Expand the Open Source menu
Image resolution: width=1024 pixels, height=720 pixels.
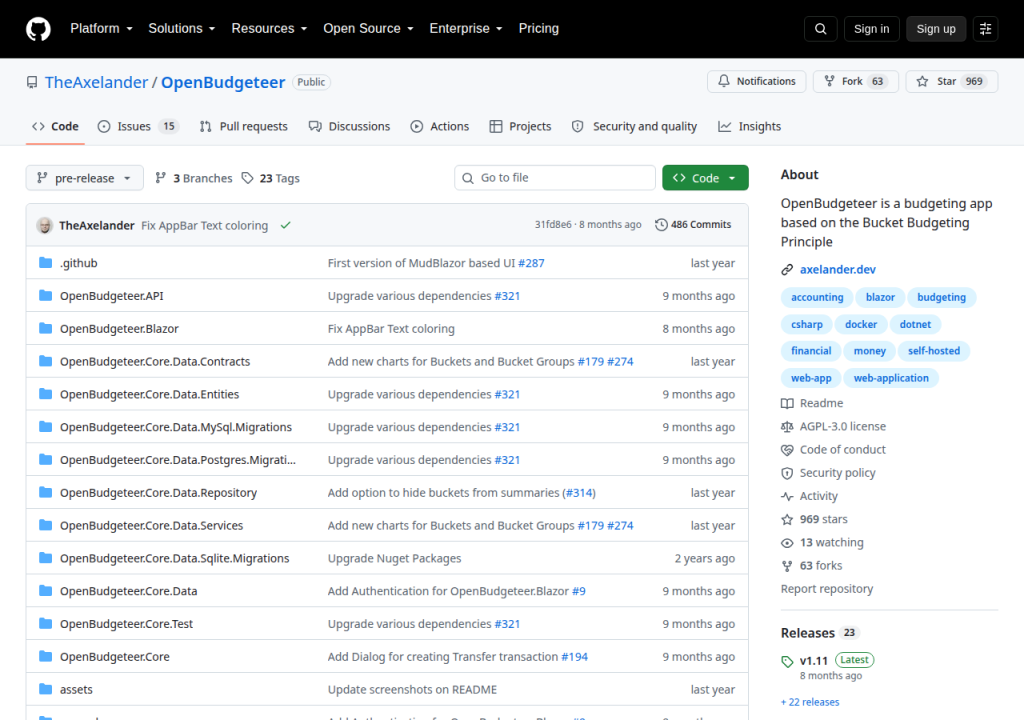[x=368, y=29]
